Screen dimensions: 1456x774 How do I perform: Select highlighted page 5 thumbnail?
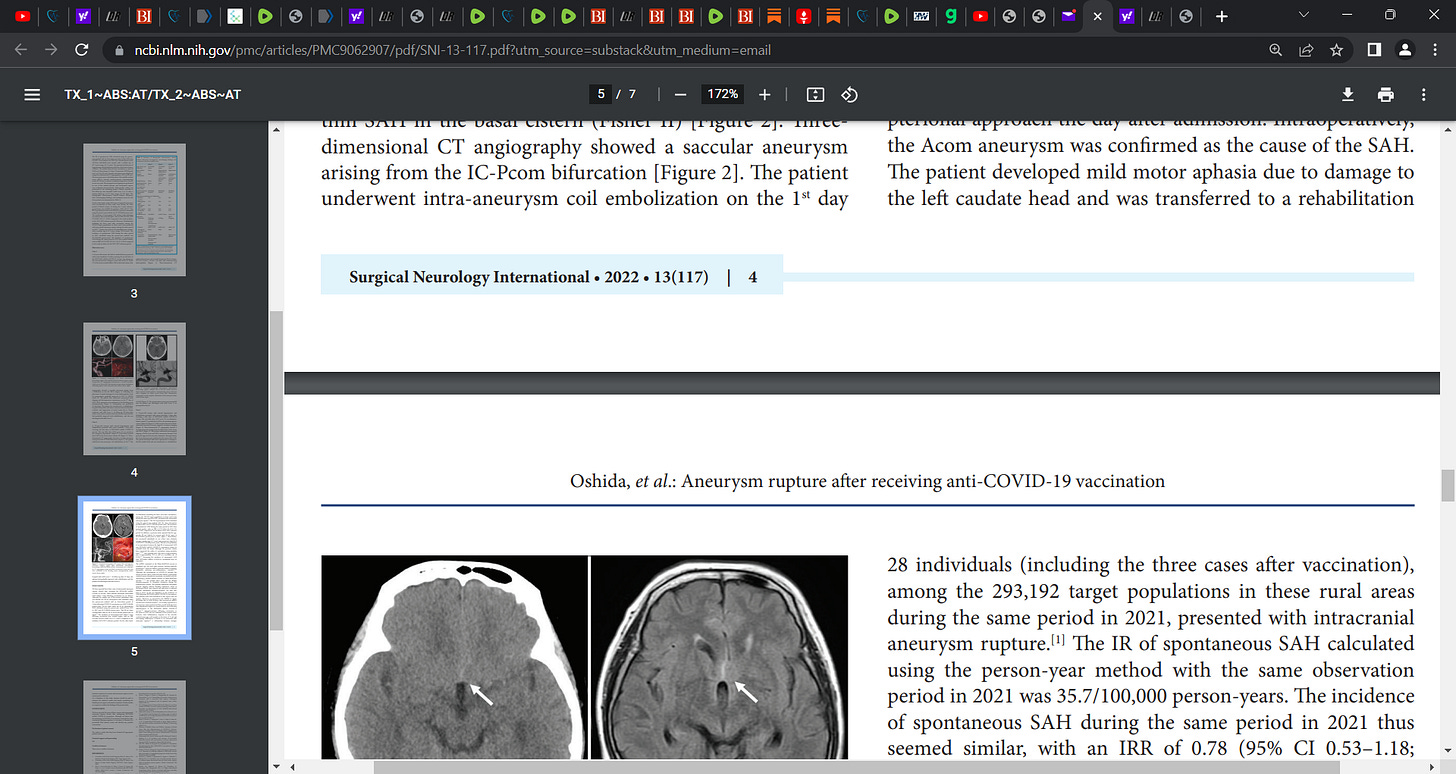[134, 567]
